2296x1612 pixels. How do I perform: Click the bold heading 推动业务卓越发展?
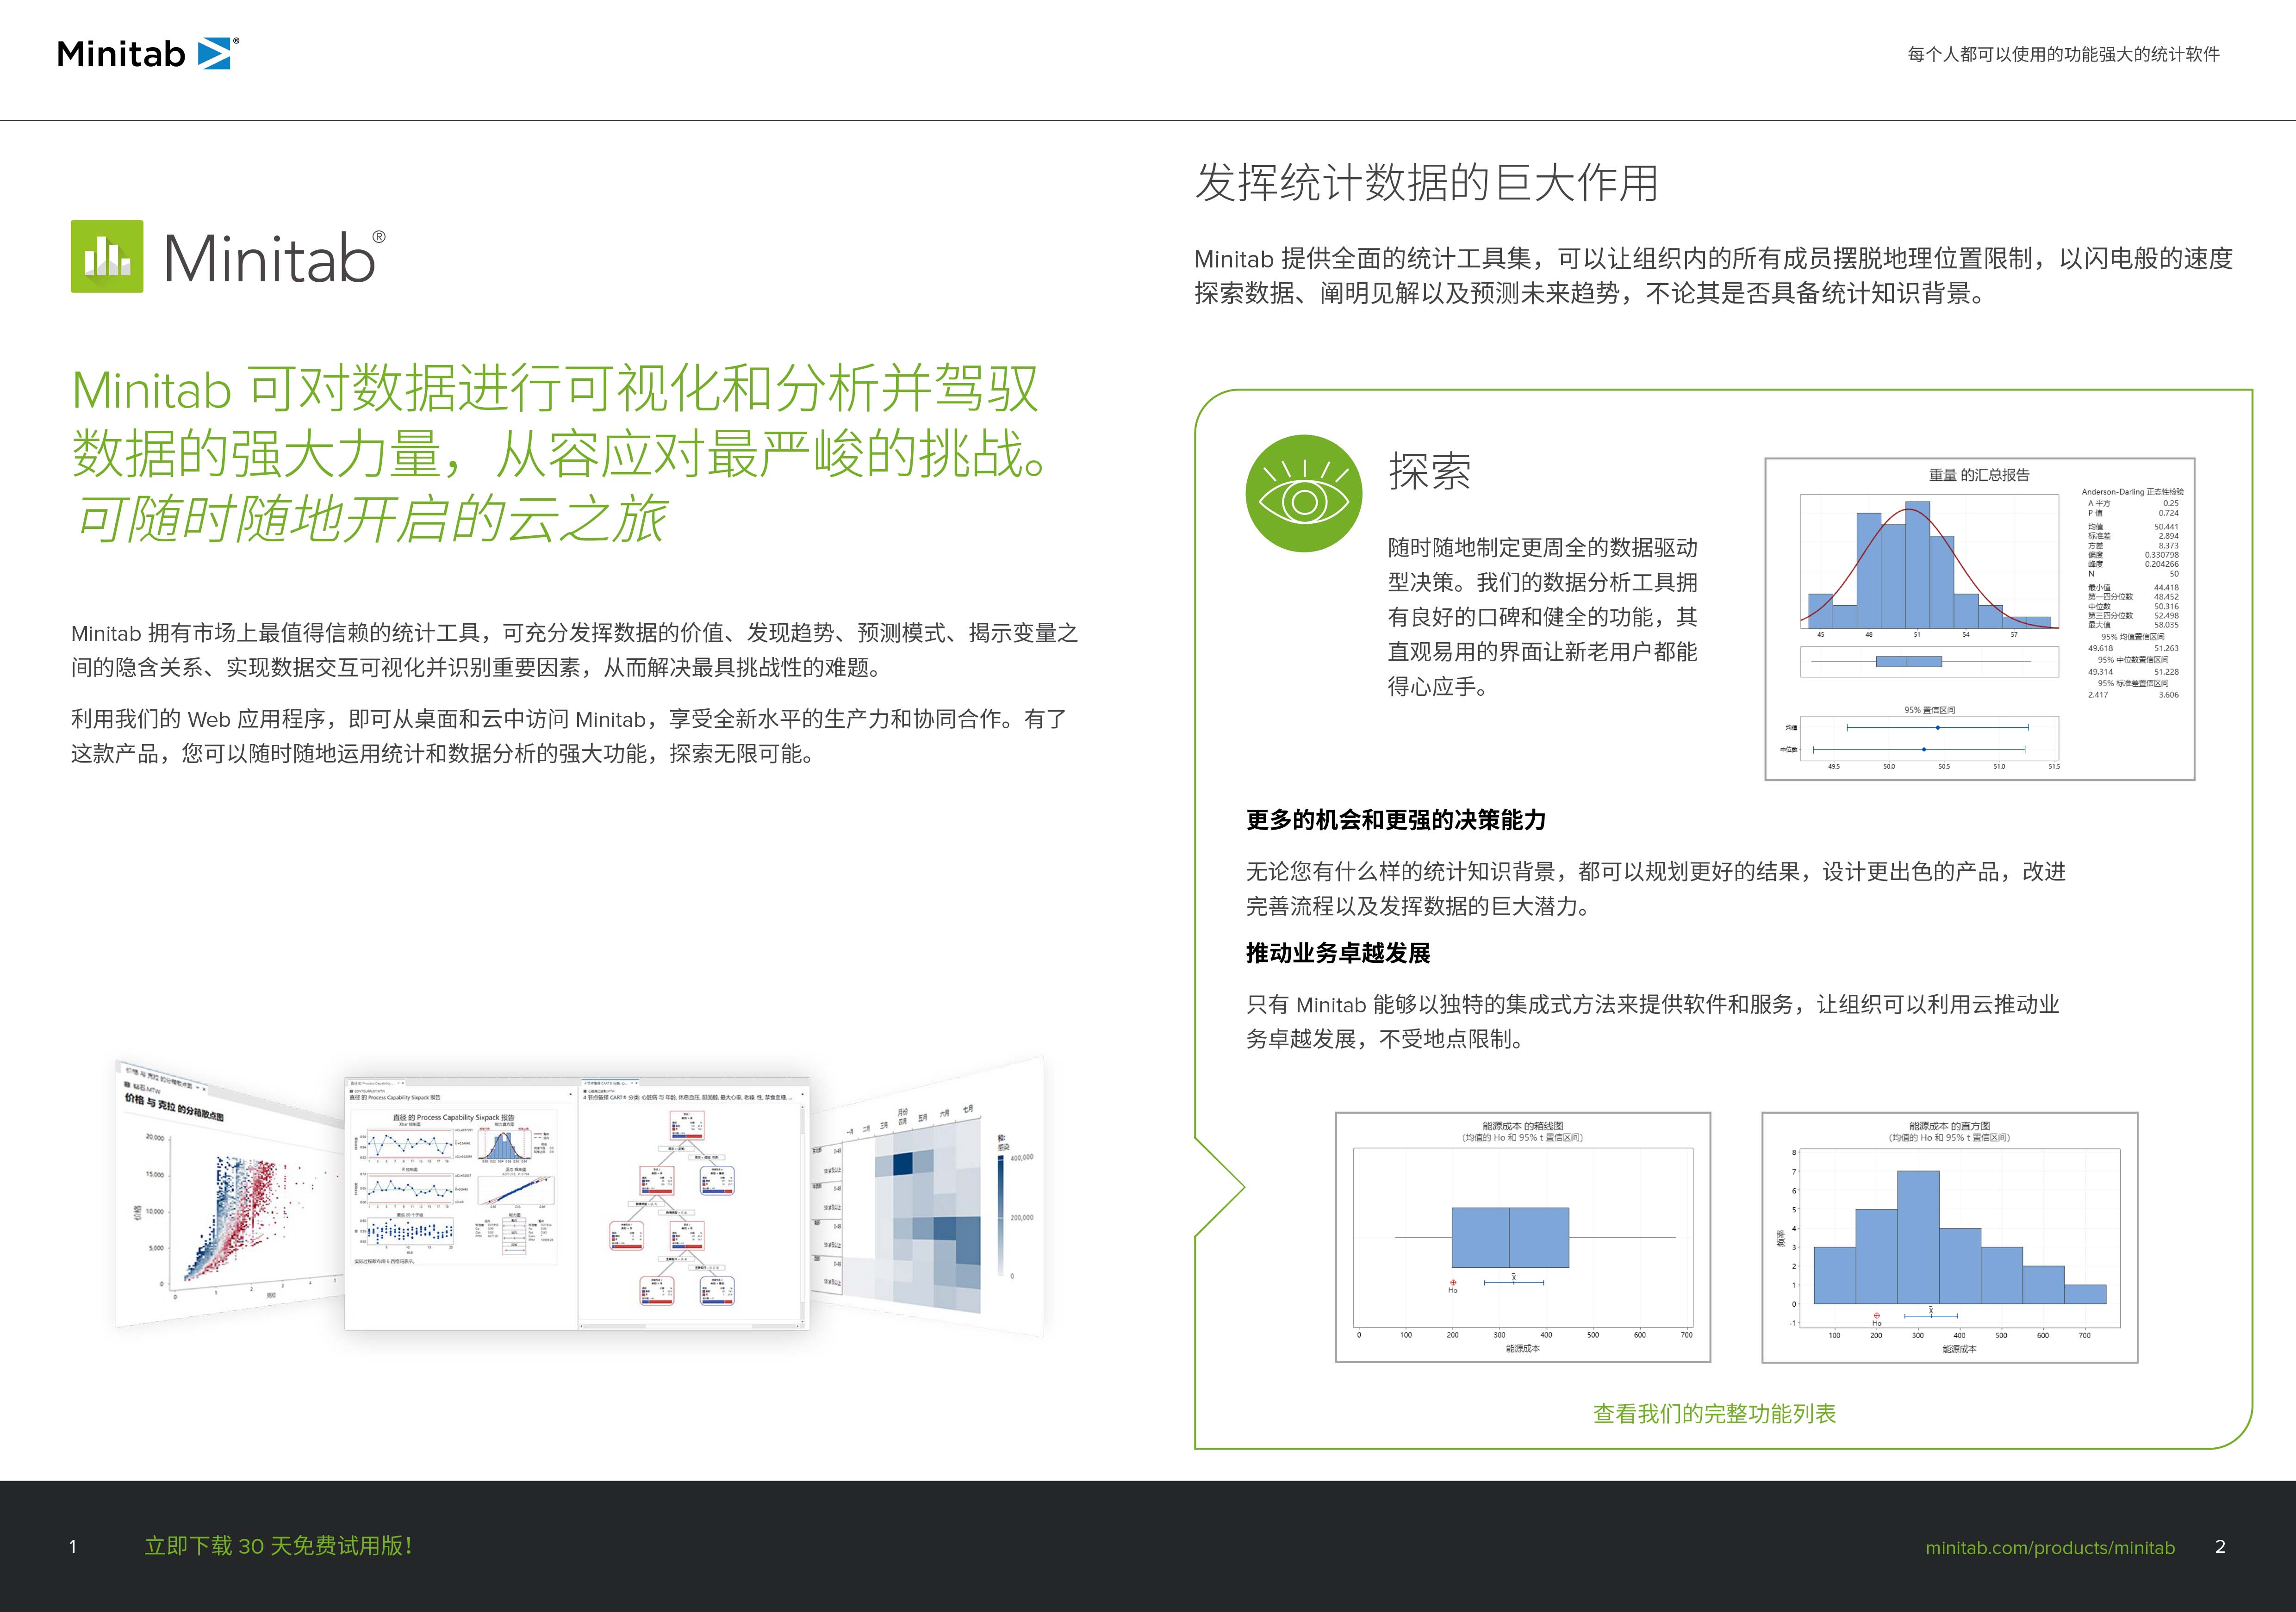click(x=1338, y=953)
